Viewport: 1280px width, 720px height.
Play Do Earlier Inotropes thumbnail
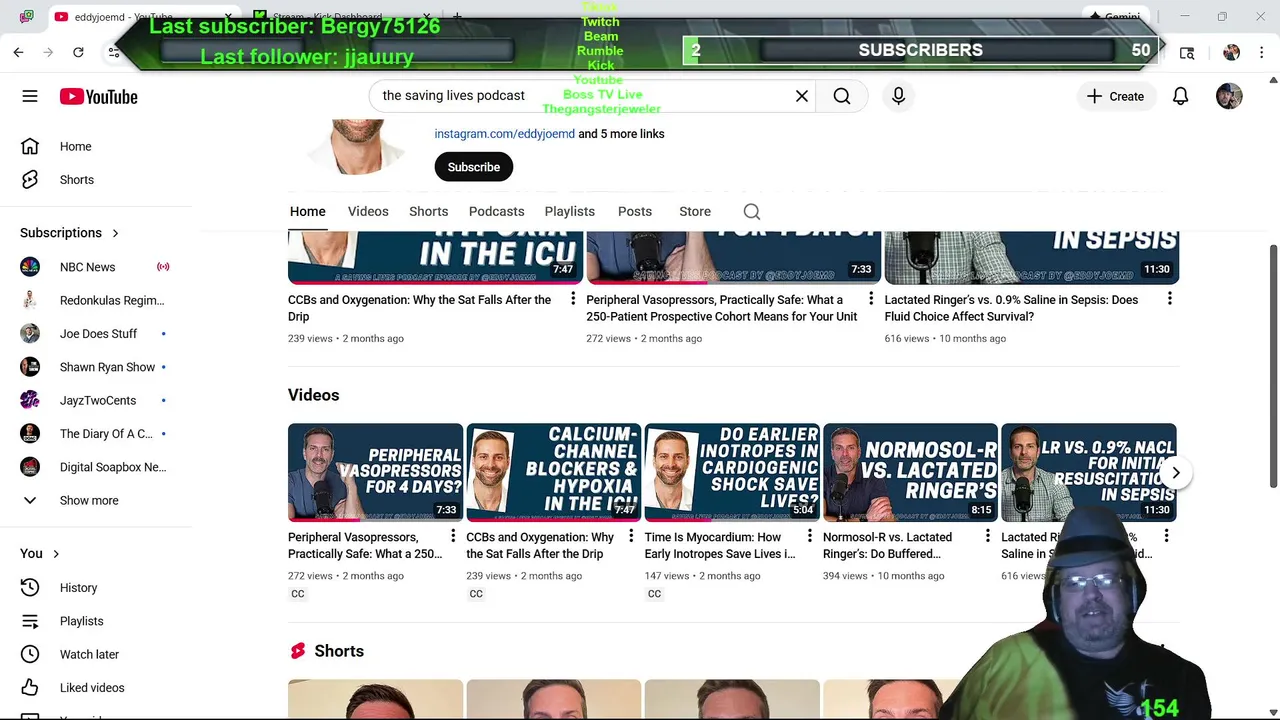(732, 472)
